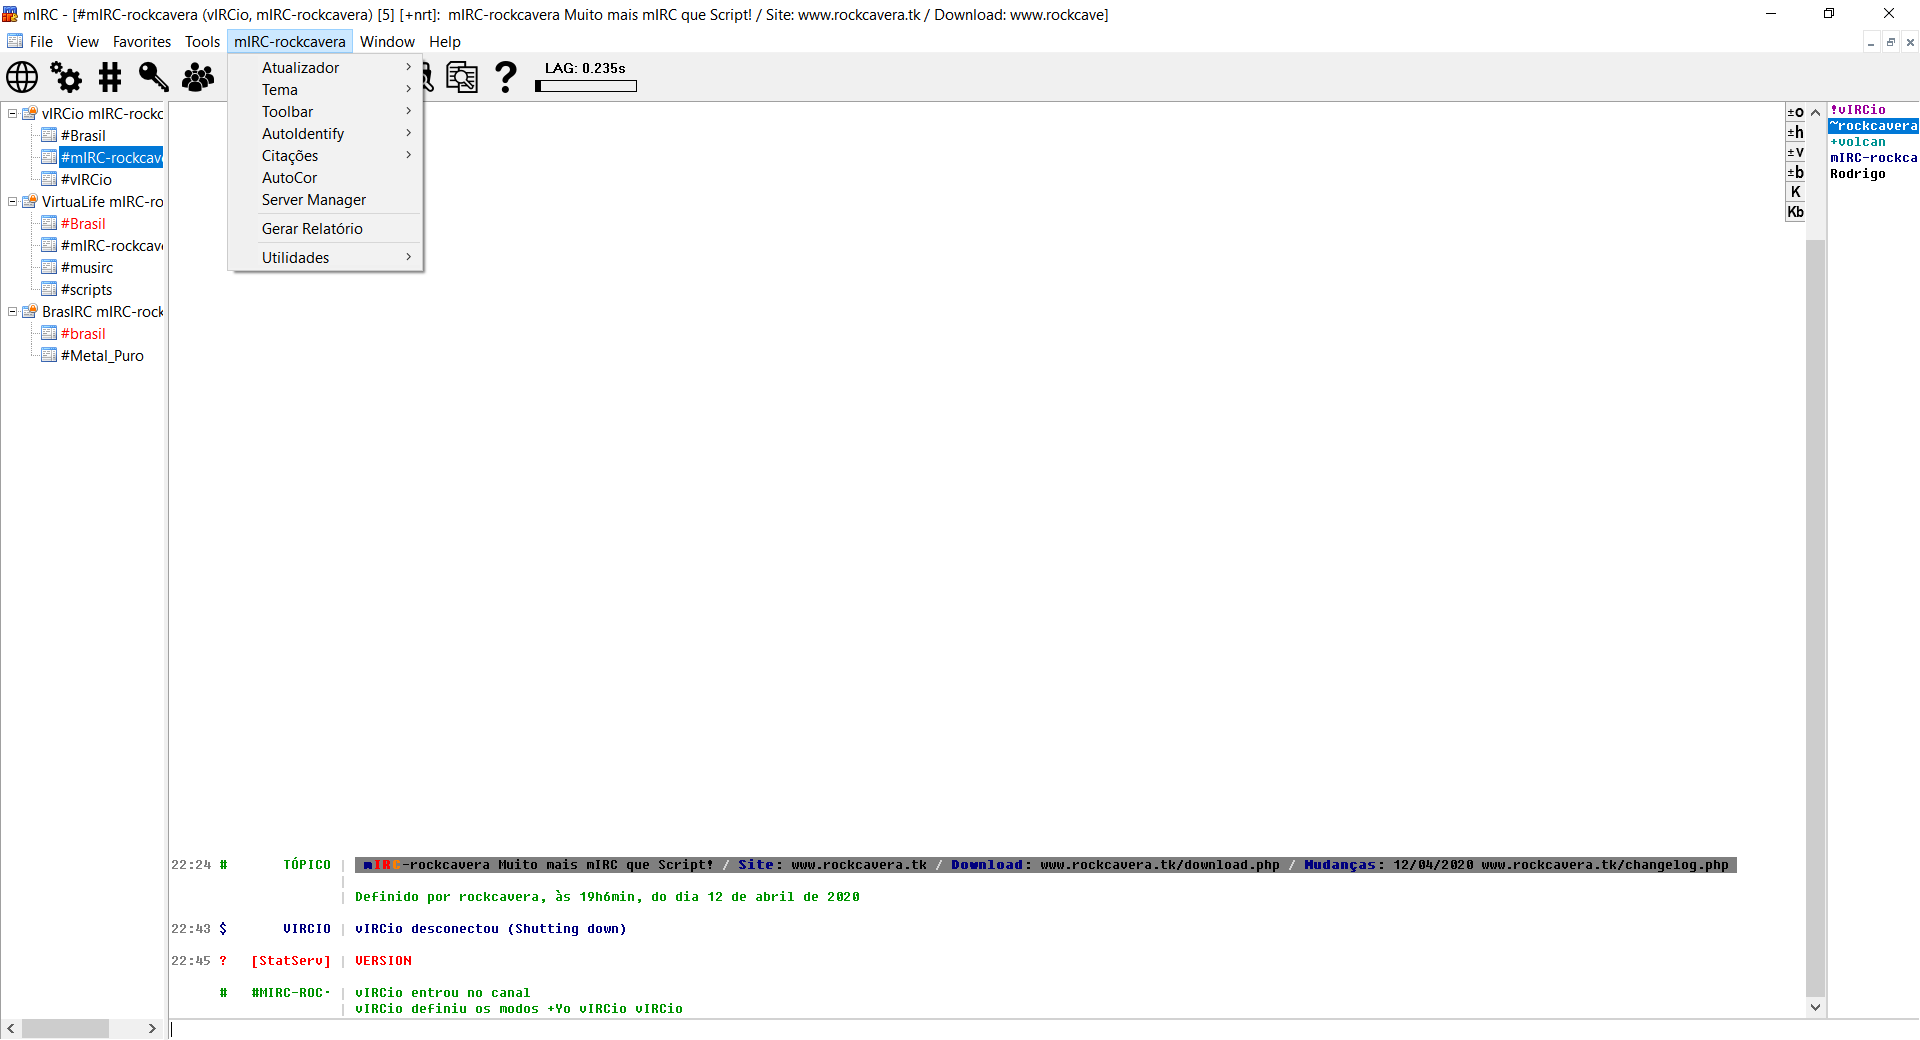Click the #Metal_Puro channel window icon

(x=49, y=355)
